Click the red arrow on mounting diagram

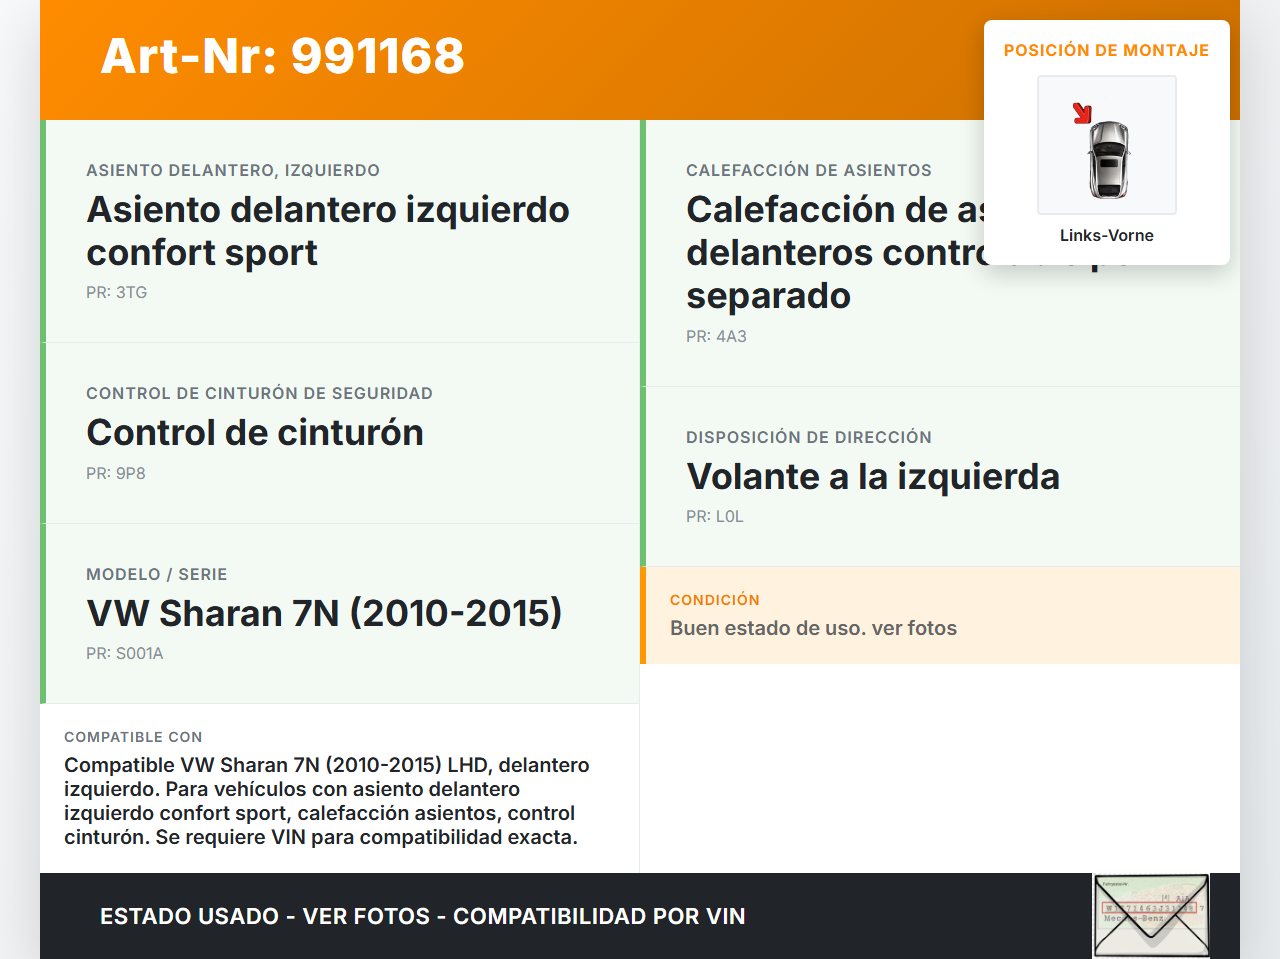point(1082,113)
